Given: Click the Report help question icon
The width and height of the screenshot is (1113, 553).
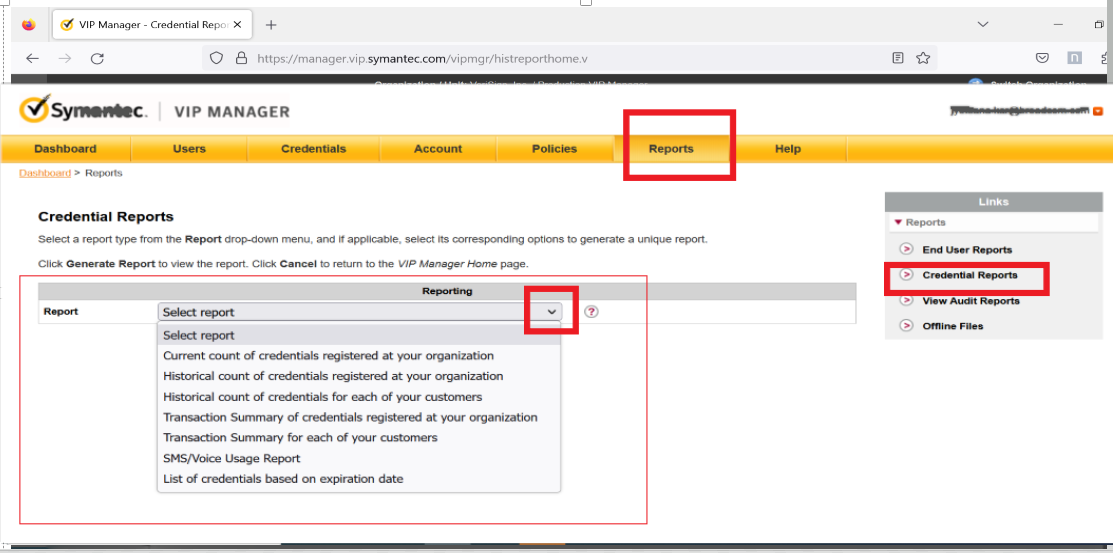Looking at the screenshot, I should pos(591,312).
